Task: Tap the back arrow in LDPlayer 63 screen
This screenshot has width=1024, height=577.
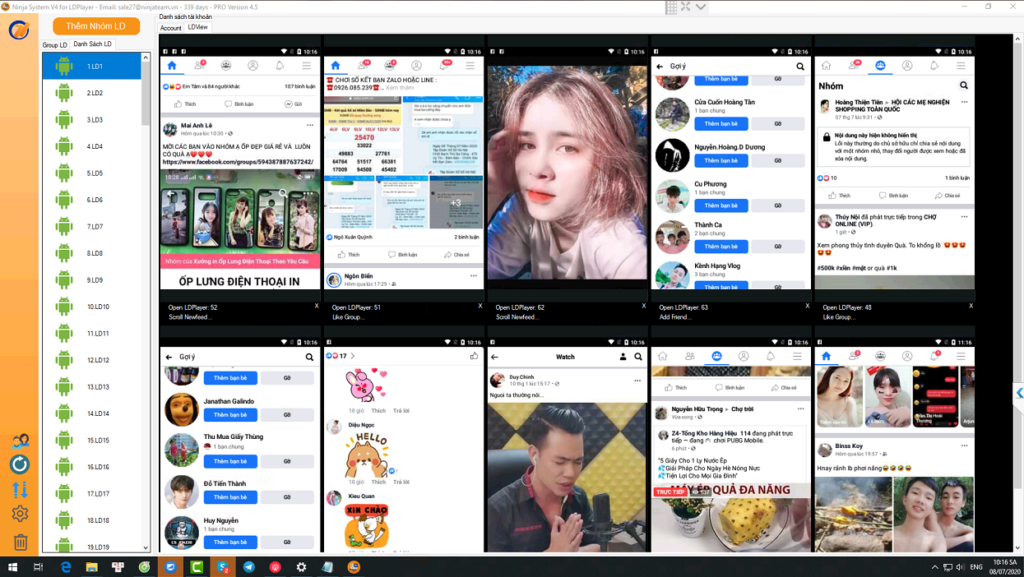Action: pos(660,67)
